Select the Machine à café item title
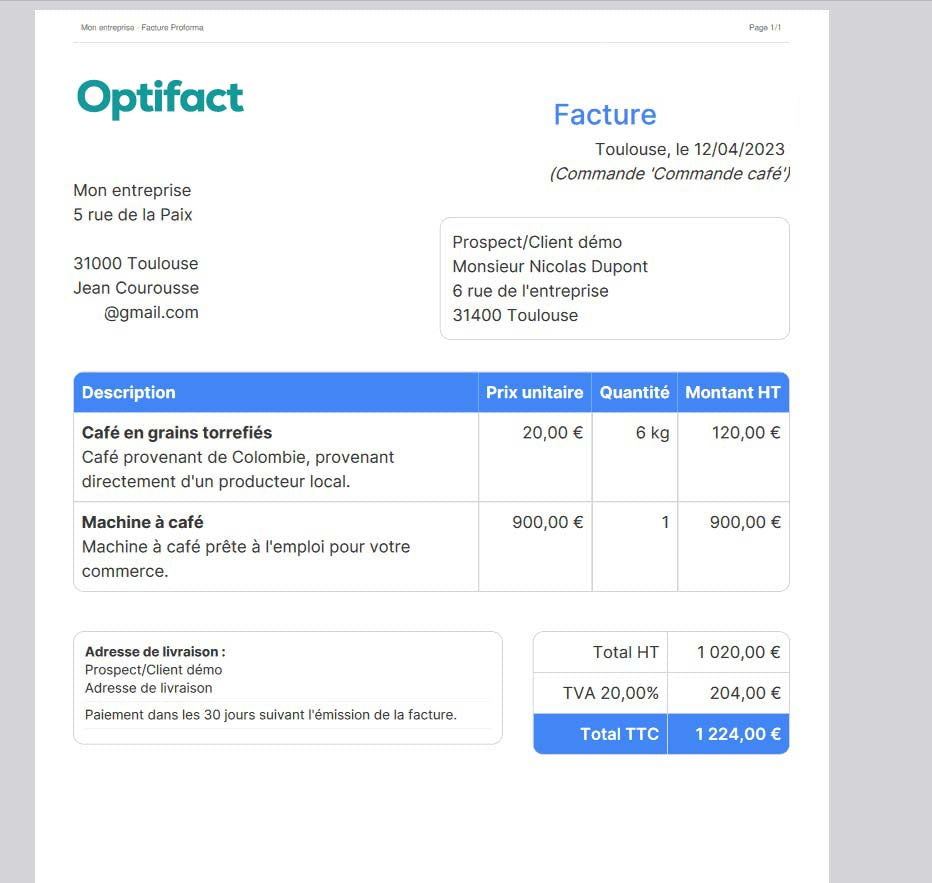Viewport: 932px width, 883px height. coord(143,523)
